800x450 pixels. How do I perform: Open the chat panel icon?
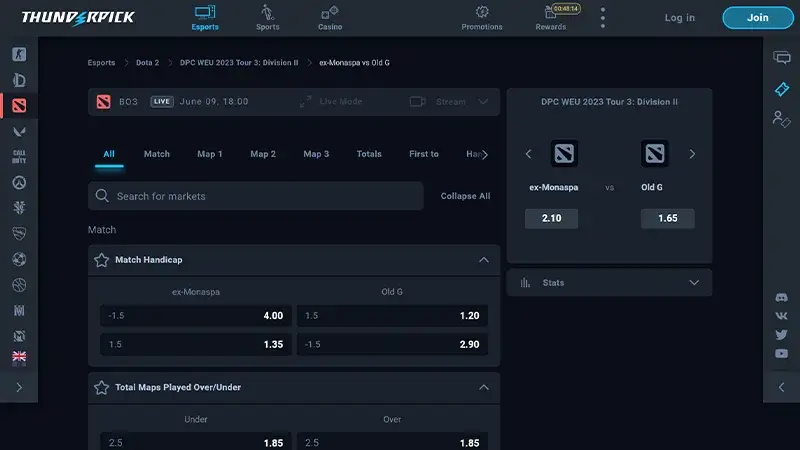782,57
